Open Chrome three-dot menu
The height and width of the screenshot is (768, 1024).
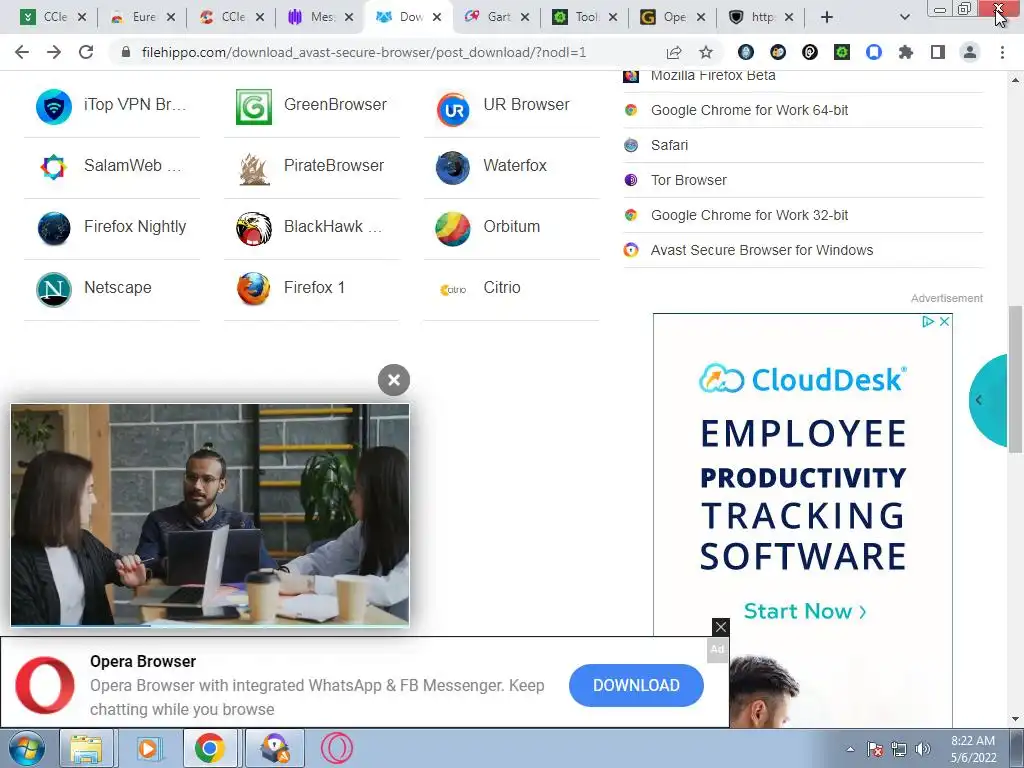1002,52
